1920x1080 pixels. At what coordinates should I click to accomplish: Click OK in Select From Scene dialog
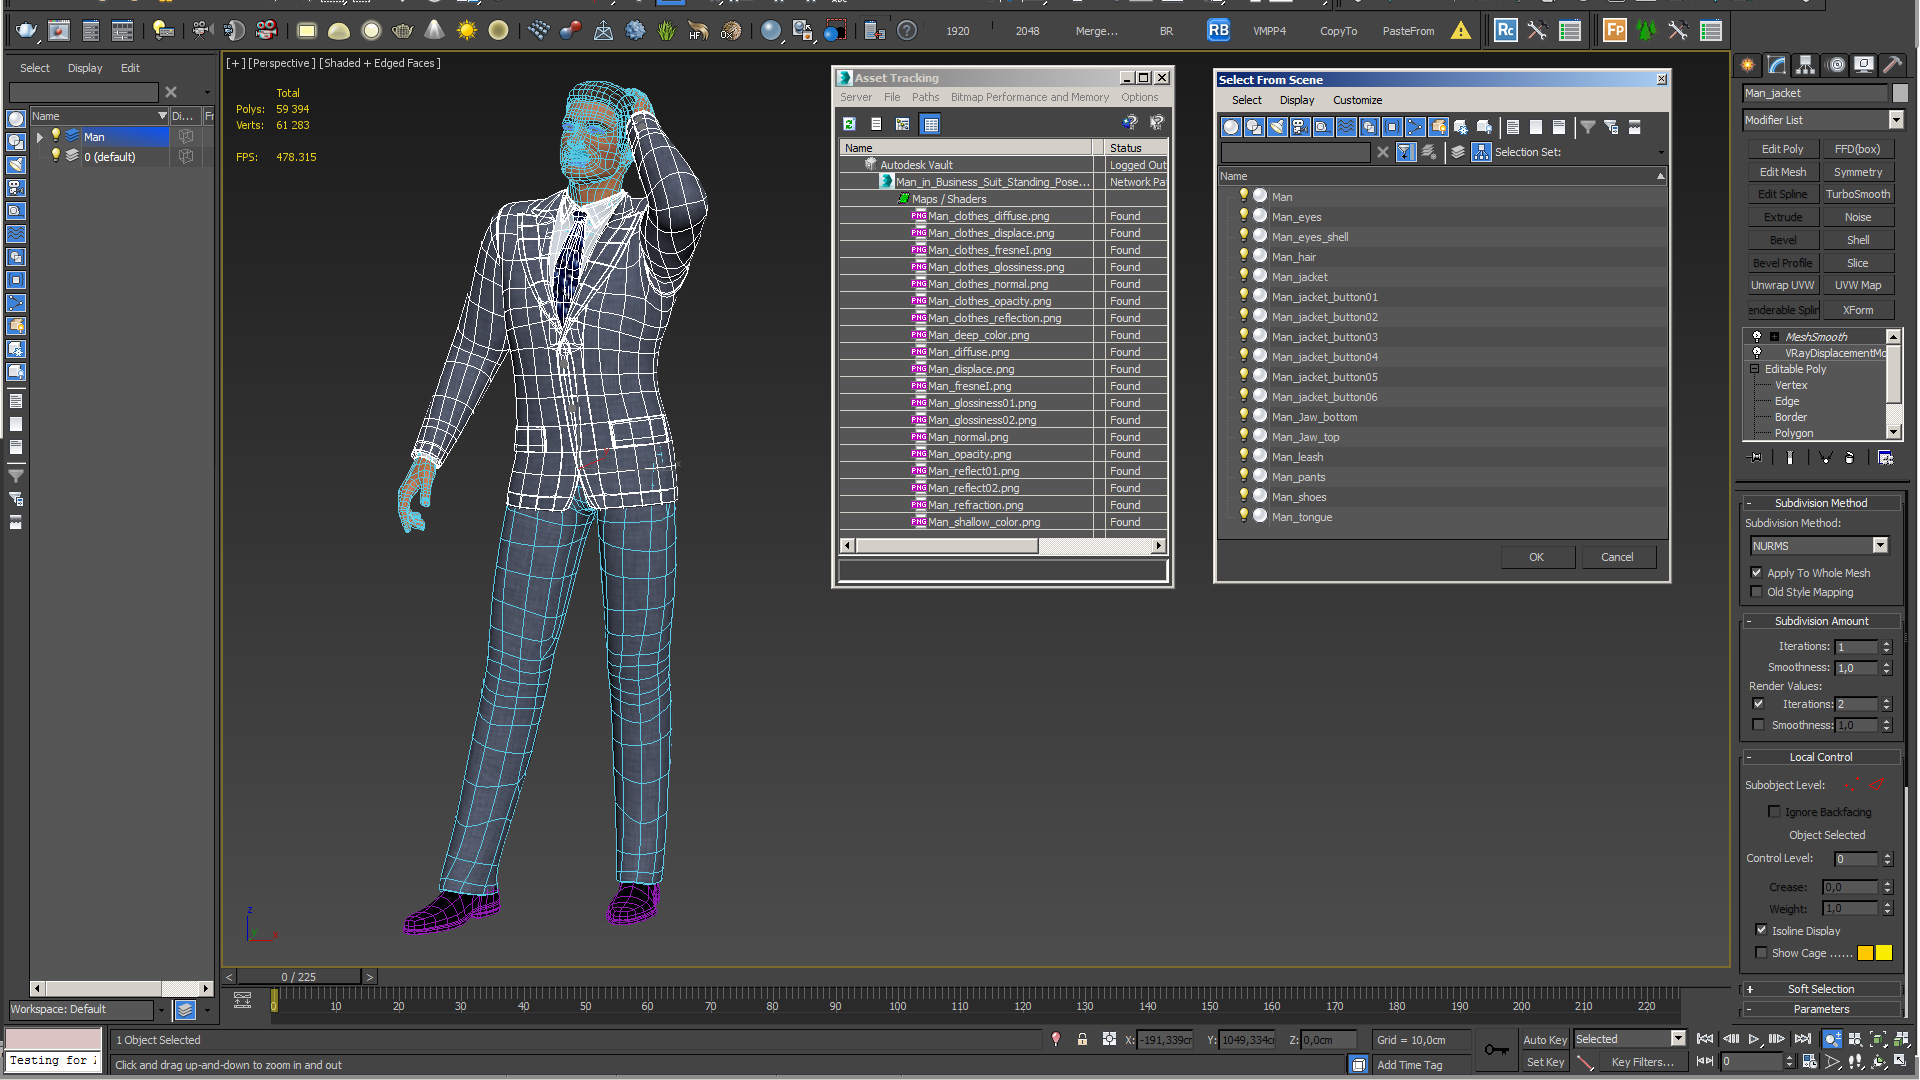point(1537,557)
